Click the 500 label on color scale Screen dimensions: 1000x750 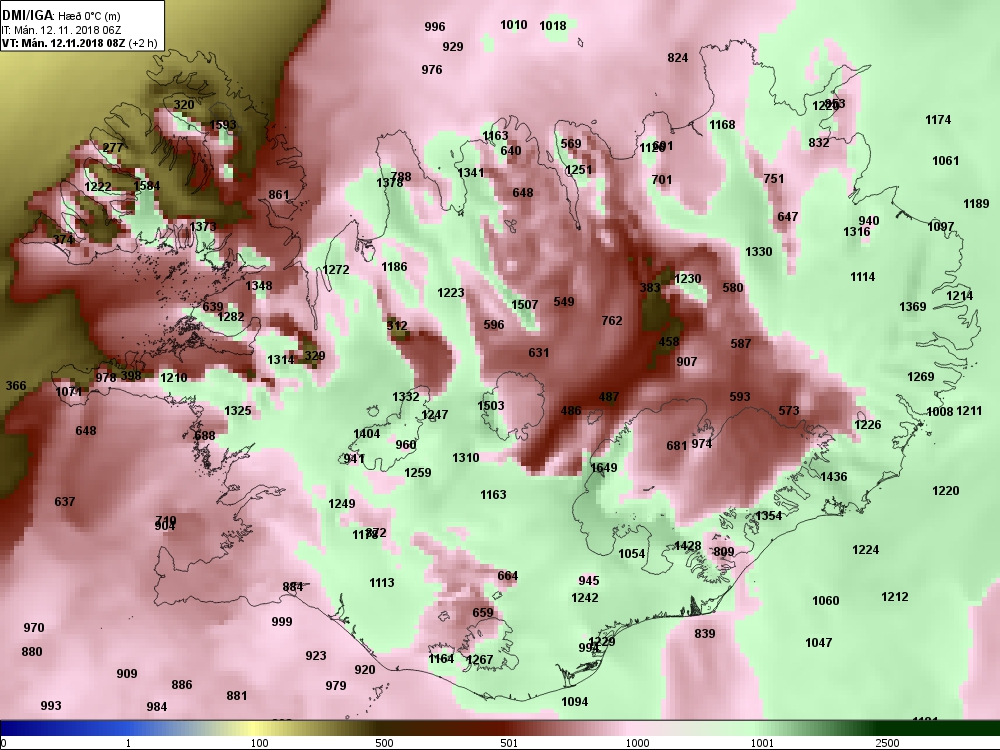click(384, 743)
